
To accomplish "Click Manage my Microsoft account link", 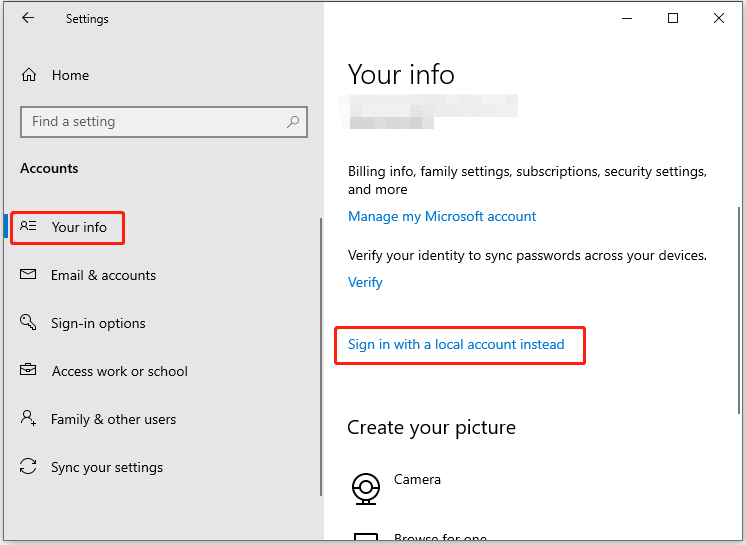I will (x=442, y=216).
